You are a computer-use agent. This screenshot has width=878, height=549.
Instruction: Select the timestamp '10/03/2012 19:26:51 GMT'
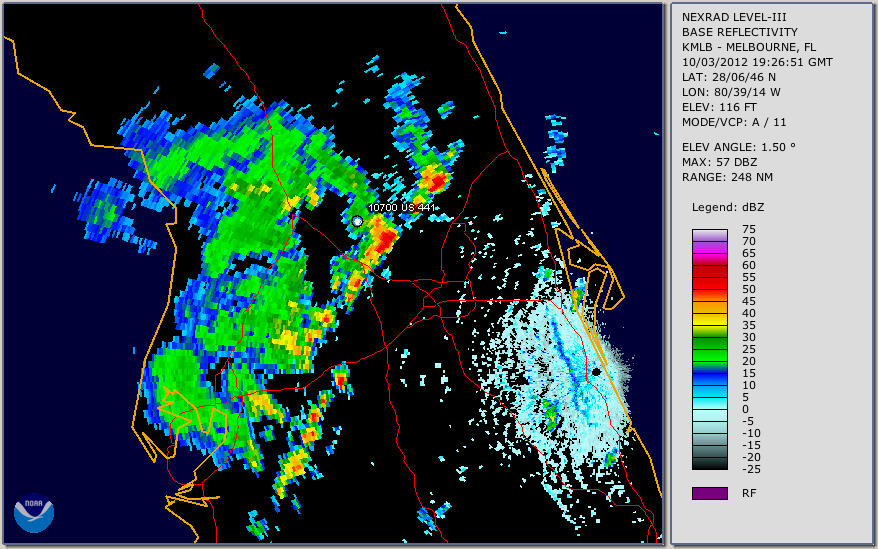coord(757,62)
